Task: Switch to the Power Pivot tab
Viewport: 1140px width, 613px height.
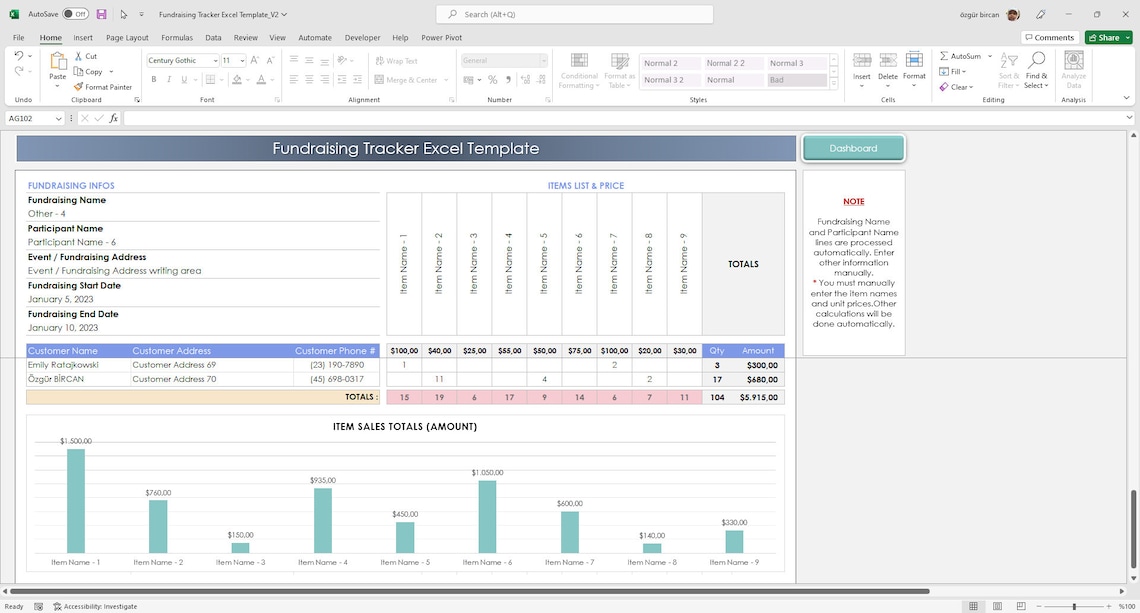Action: click(x=441, y=38)
